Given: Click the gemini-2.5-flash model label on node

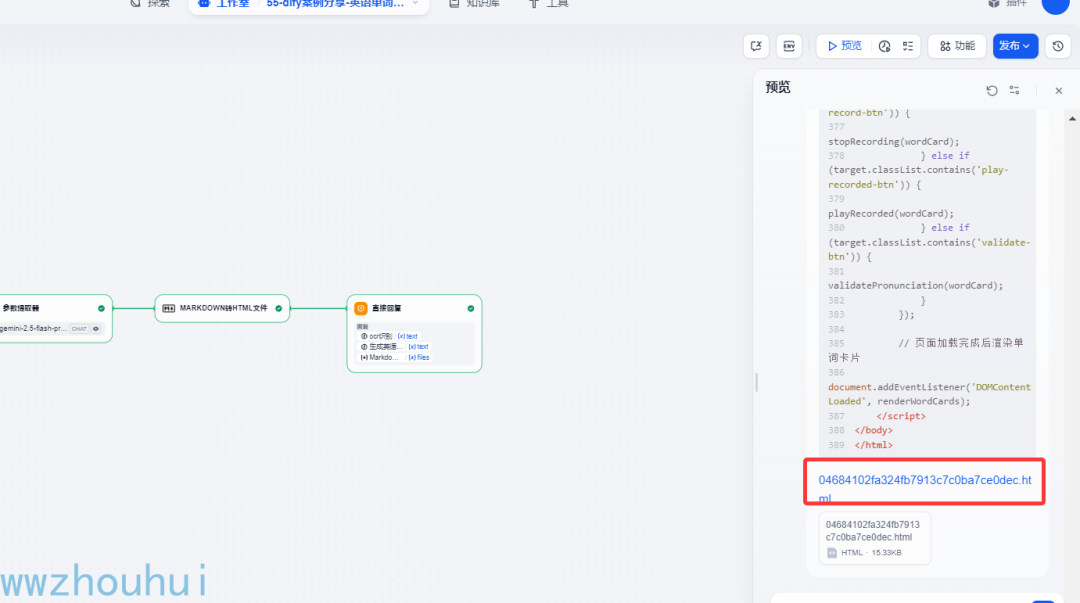Looking at the screenshot, I should pos(33,329).
